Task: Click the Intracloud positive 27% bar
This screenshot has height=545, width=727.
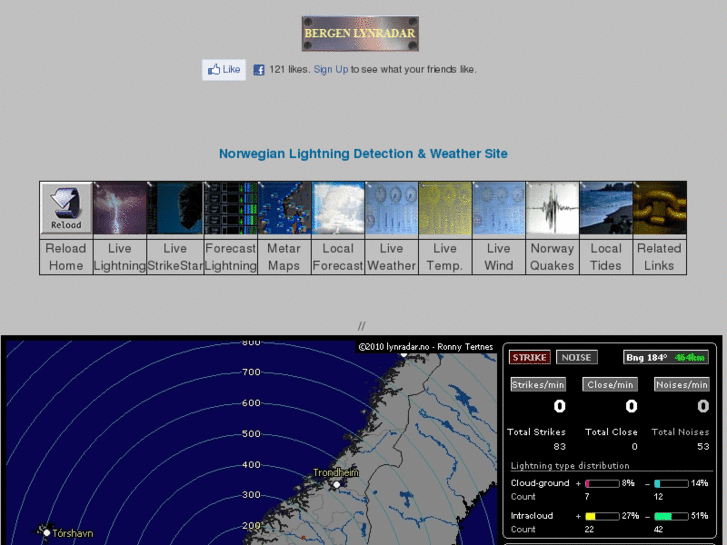Action: (x=602, y=516)
